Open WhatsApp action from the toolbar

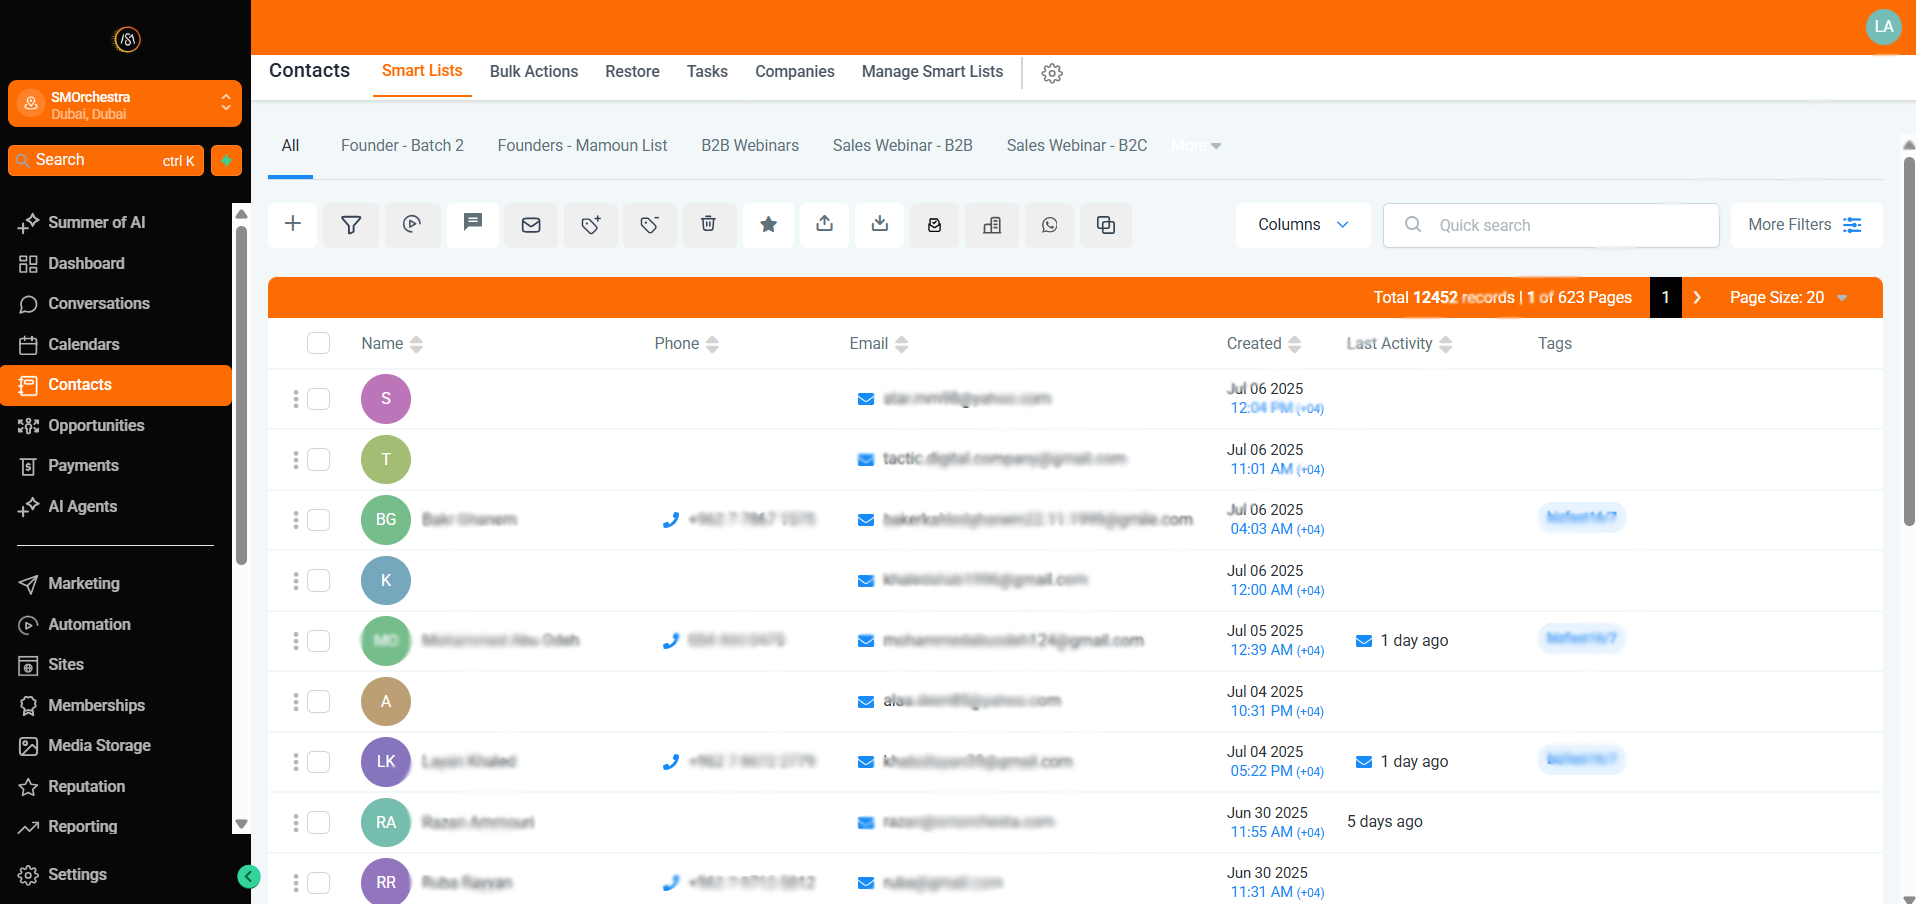1049,225
